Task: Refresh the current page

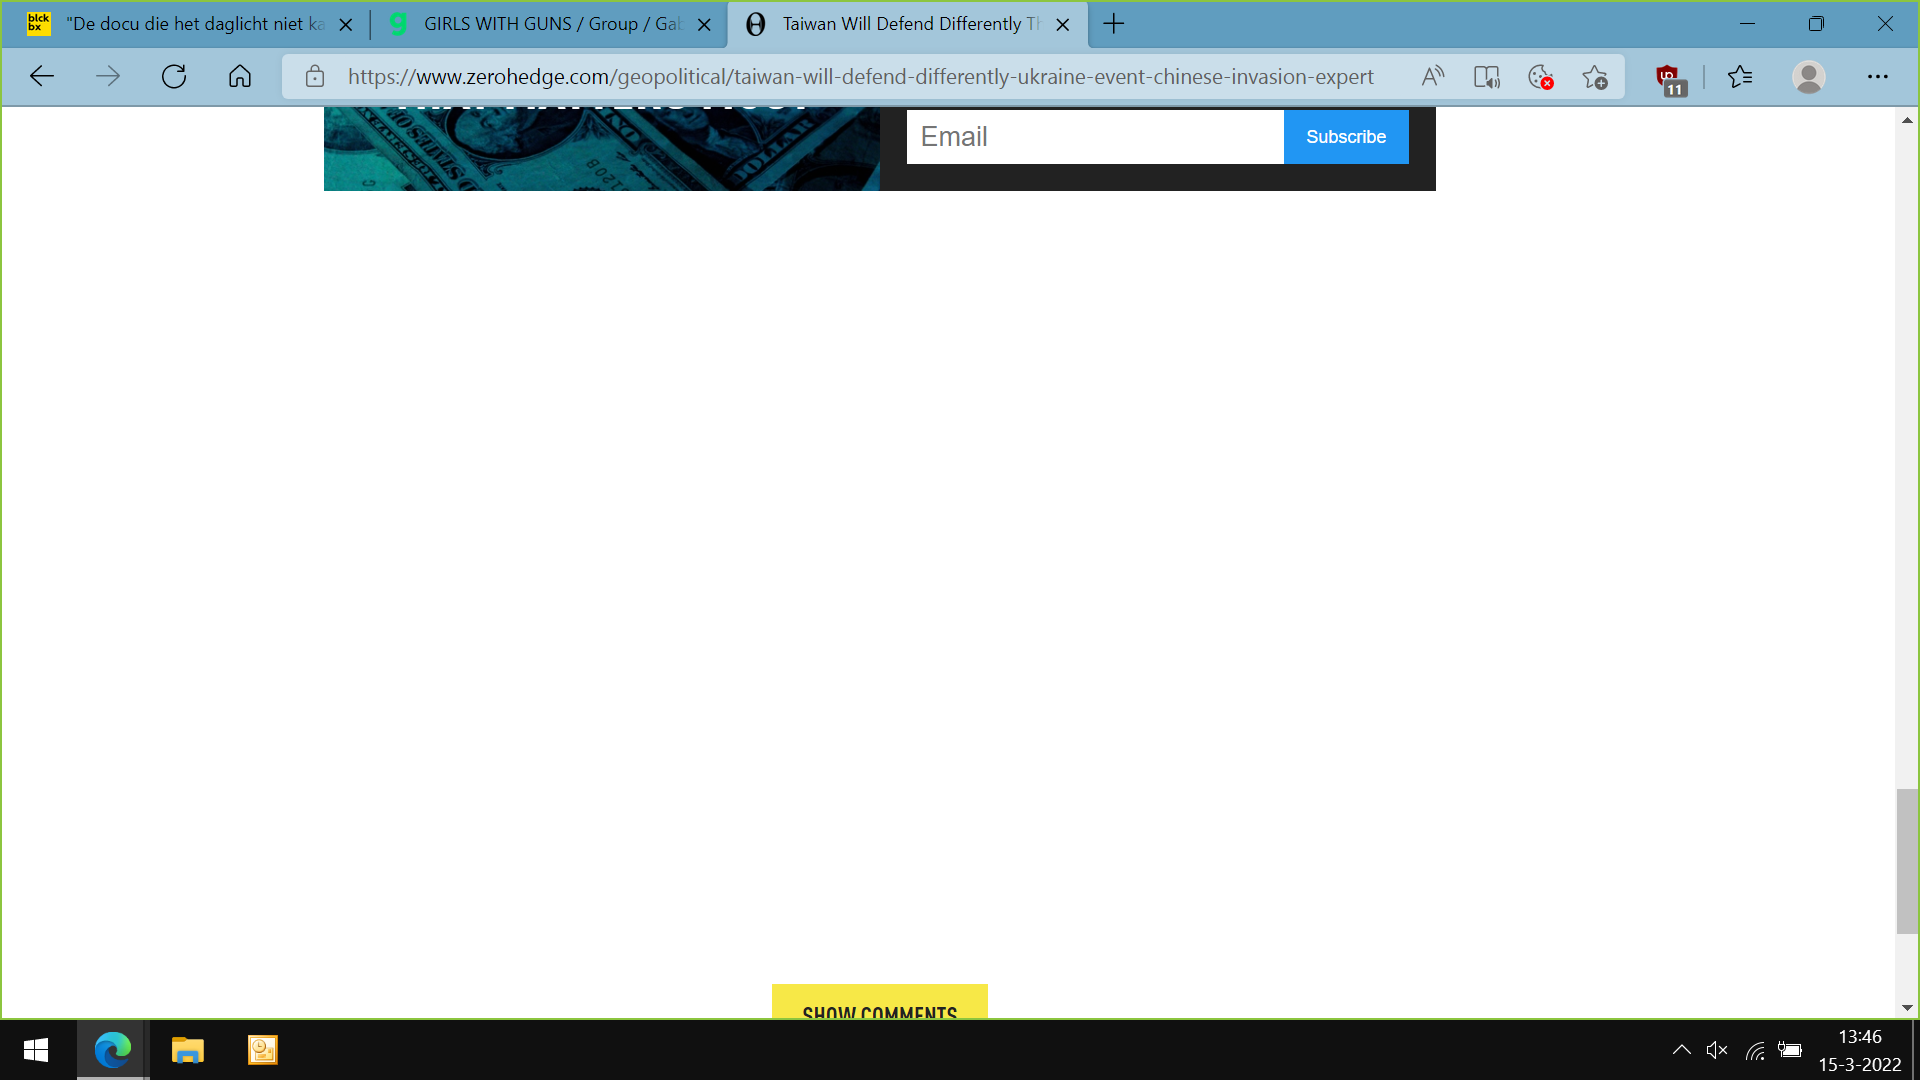Action: click(173, 76)
